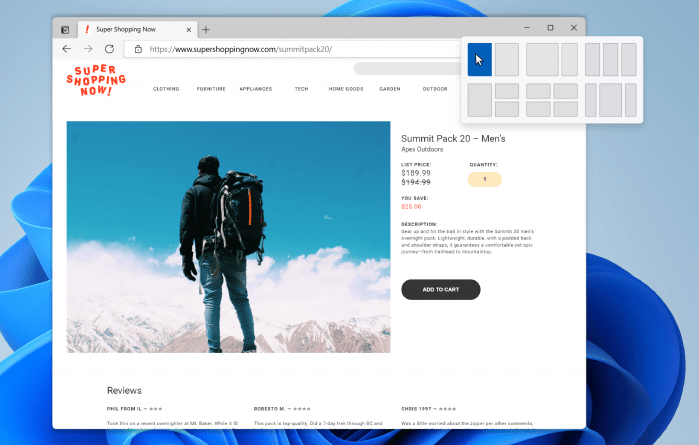Click Chris 1997 review heading
This screenshot has width=699, height=445.
(428, 408)
